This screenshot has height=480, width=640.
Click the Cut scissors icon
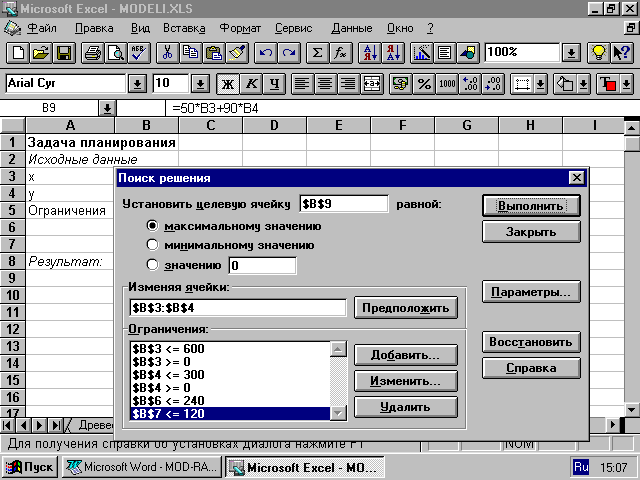167,53
